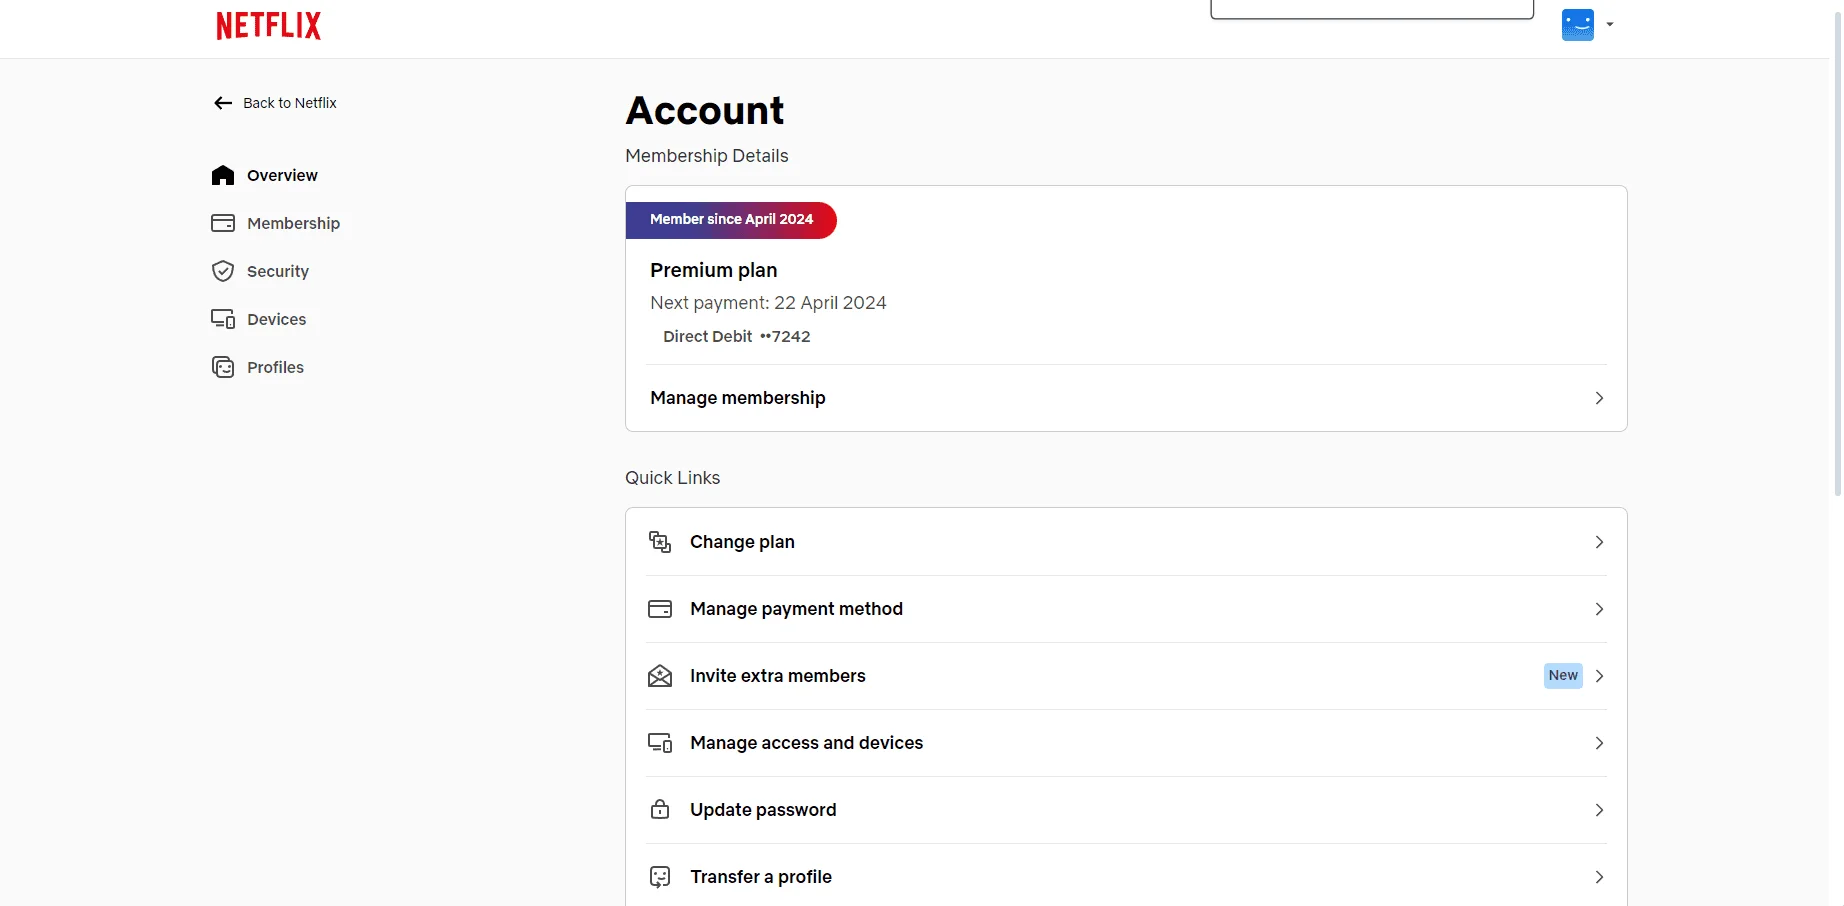Click the input box at top of page

tap(1372, 9)
